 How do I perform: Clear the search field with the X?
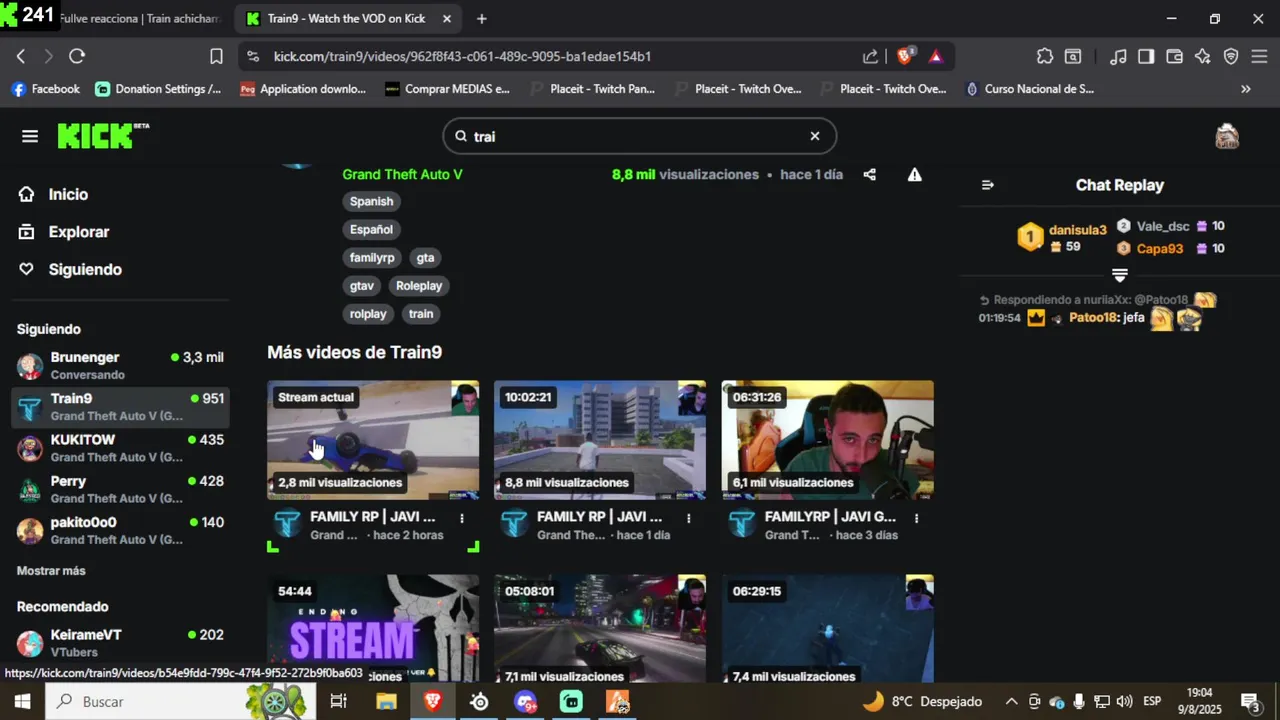(814, 136)
